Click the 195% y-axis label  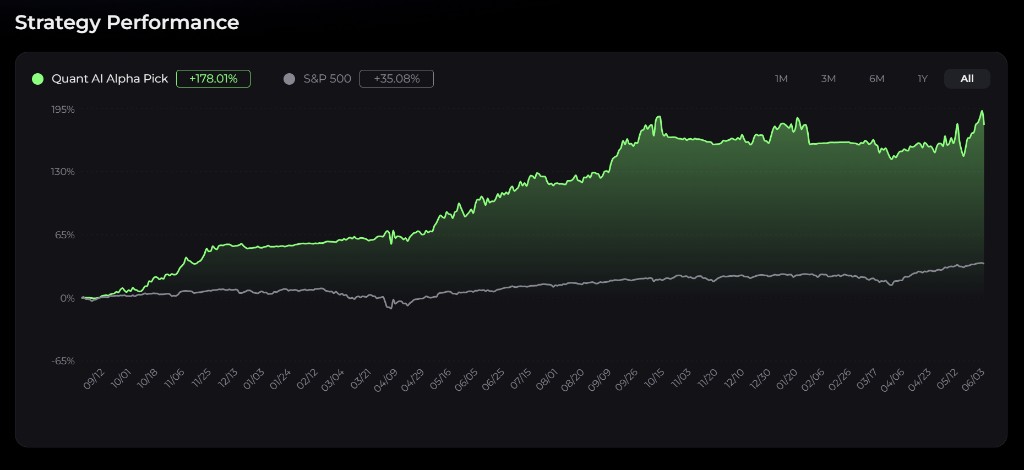[x=63, y=110]
